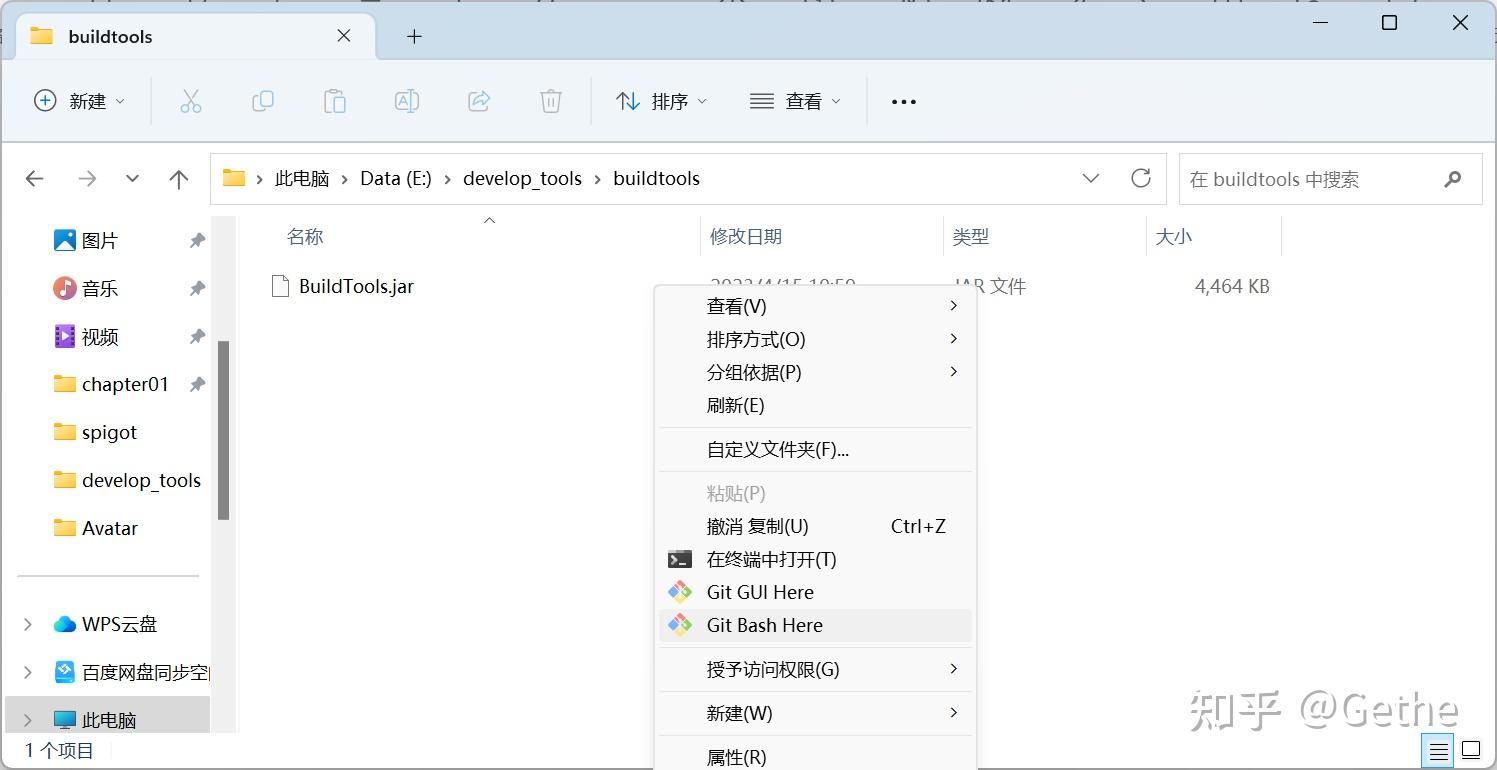Select the Rename icon in the toolbar
1497x770 pixels.
(406, 100)
